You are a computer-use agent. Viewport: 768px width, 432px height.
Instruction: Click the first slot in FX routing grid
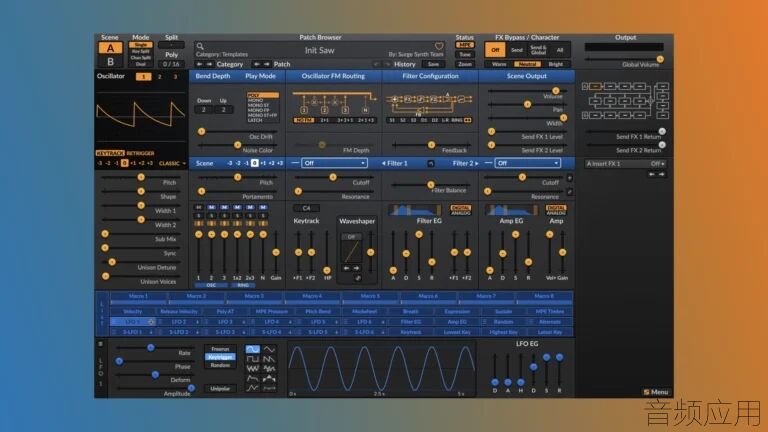pyautogui.click(x=595, y=86)
